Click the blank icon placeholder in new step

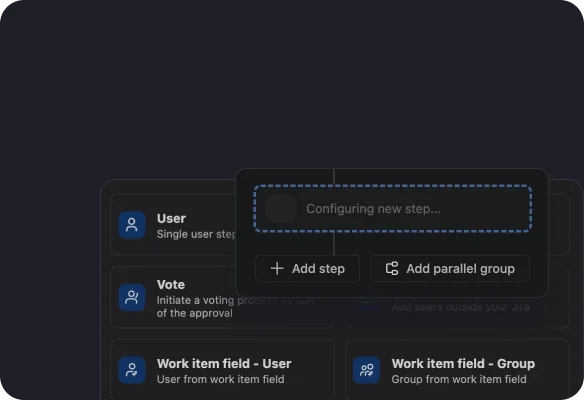(x=281, y=209)
